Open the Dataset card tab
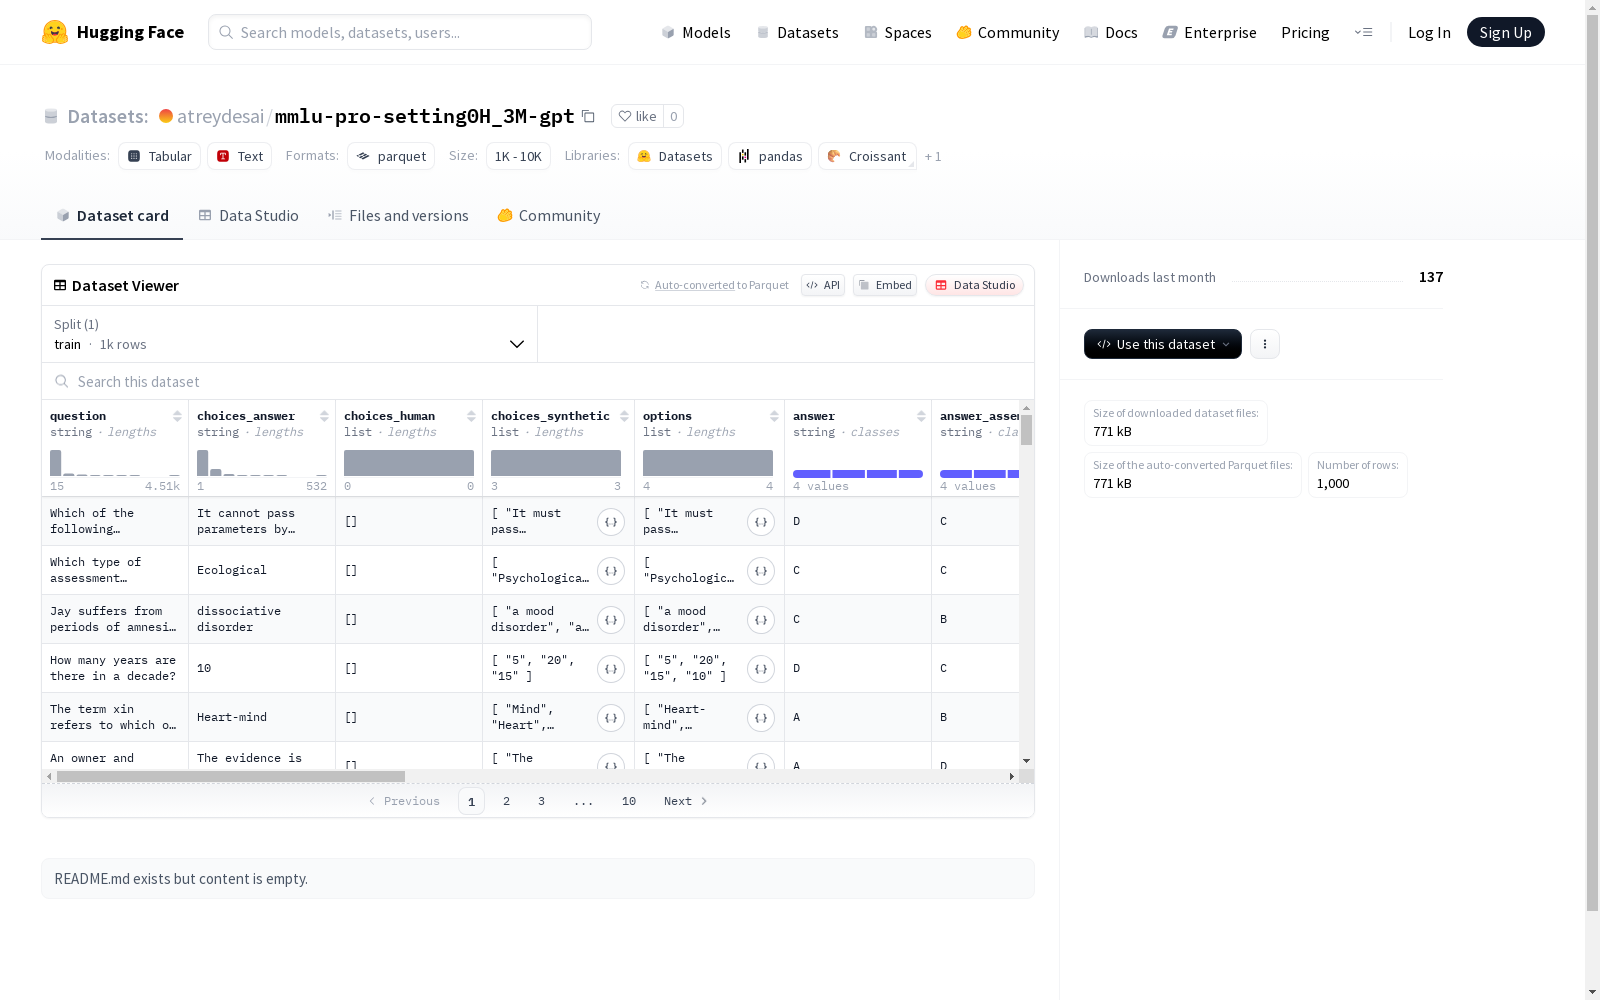The image size is (1600, 1000). tap(112, 216)
